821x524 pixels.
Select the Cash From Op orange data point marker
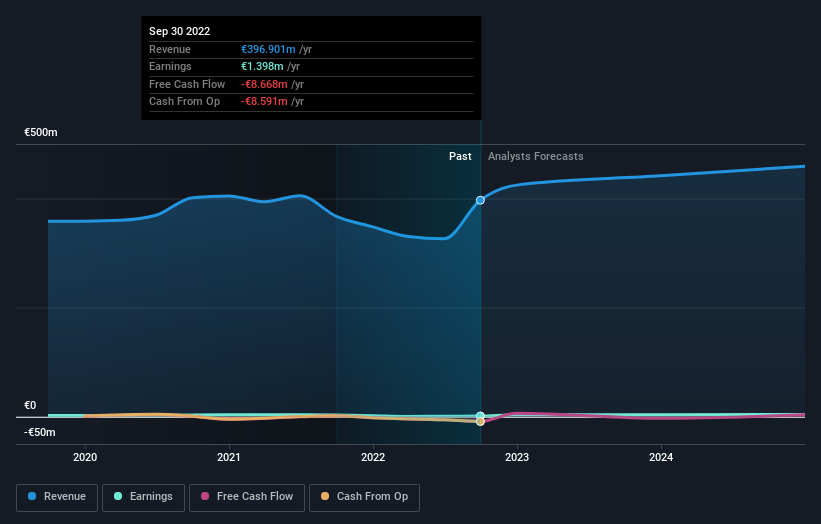coord(480,421)
